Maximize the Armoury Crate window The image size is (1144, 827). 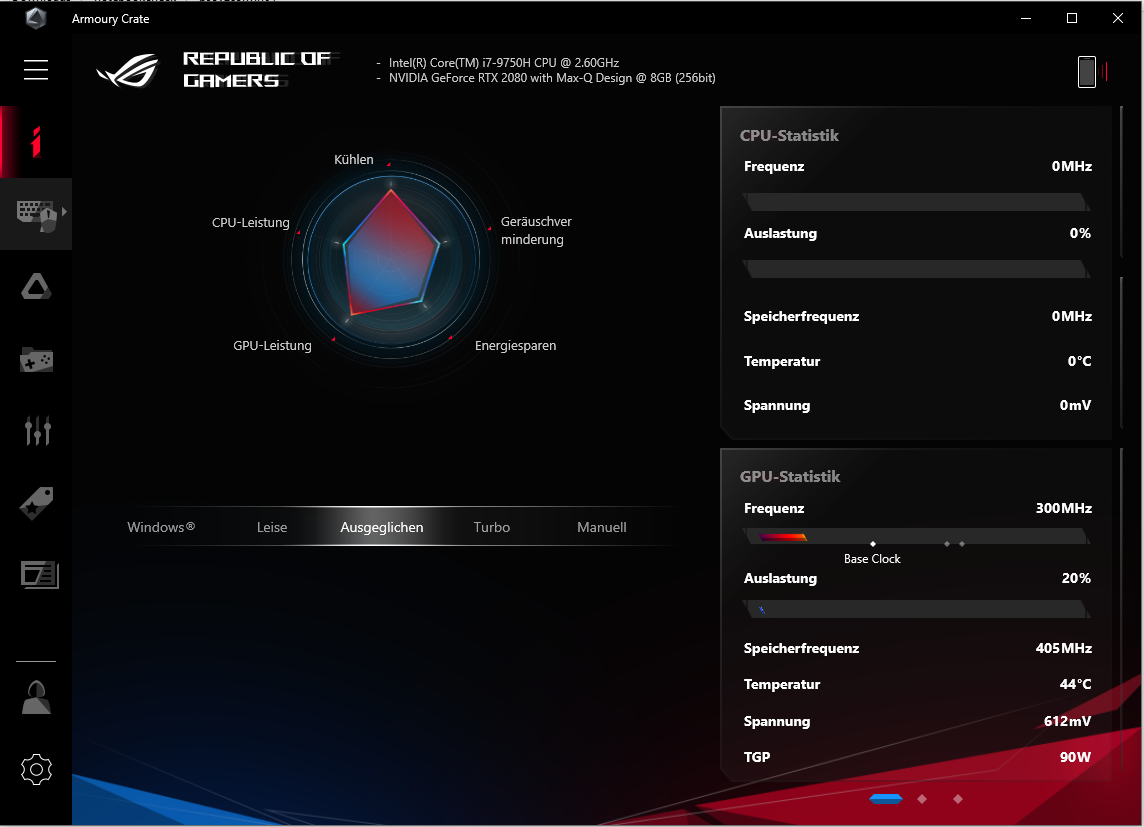[1072, 18]
